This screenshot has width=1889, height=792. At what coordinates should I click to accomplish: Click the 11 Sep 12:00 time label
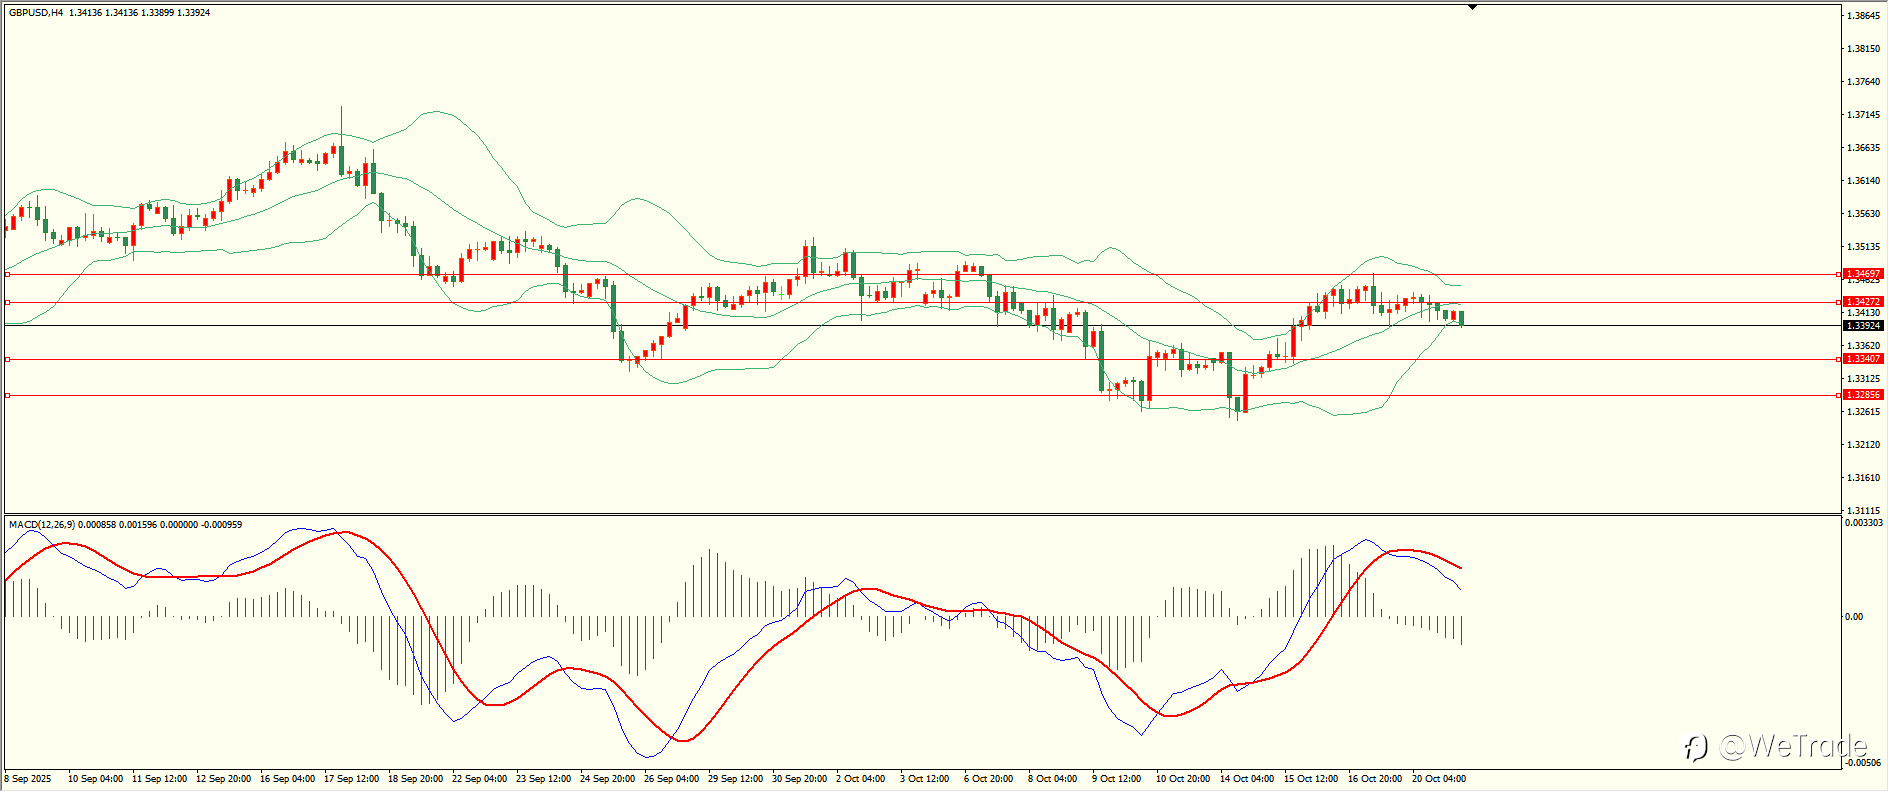[x=159, y=779]
